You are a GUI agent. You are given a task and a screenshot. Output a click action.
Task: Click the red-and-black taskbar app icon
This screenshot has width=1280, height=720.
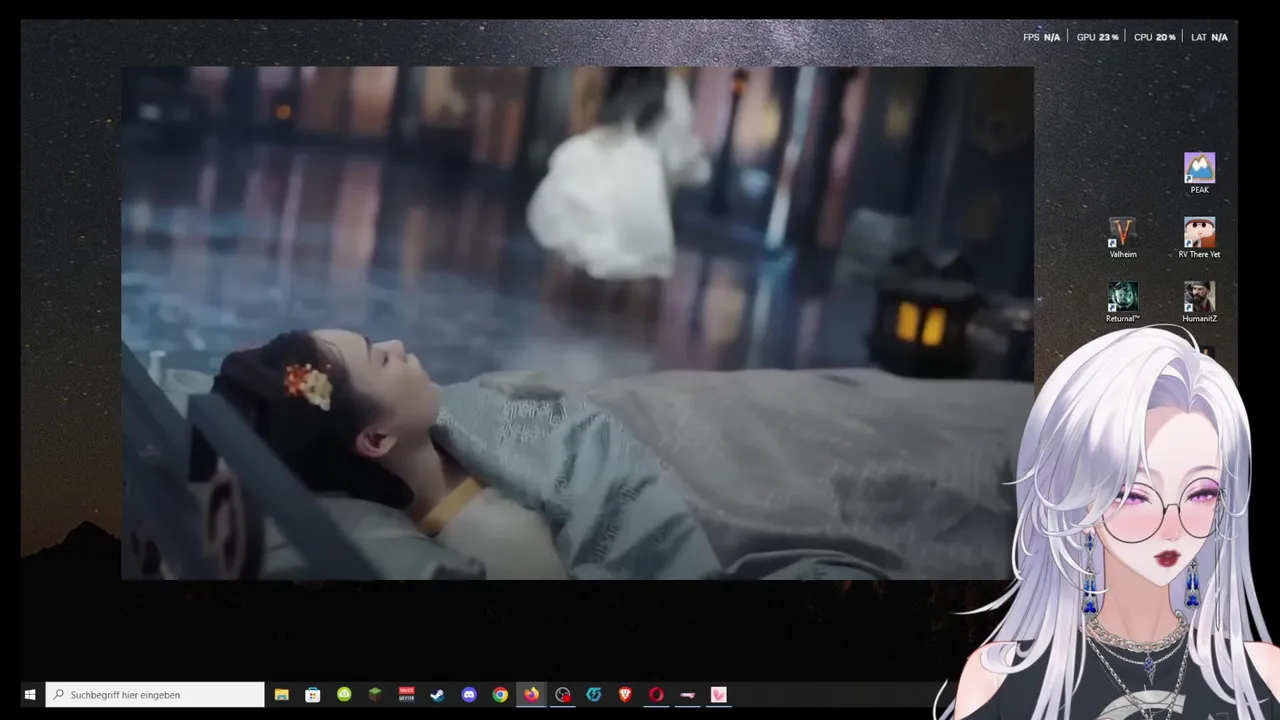pyautogui.click(x=406, y=695)
